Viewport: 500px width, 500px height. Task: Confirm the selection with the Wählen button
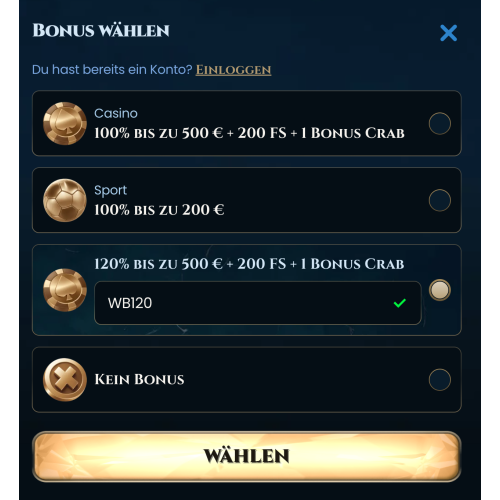click(247, 456)
